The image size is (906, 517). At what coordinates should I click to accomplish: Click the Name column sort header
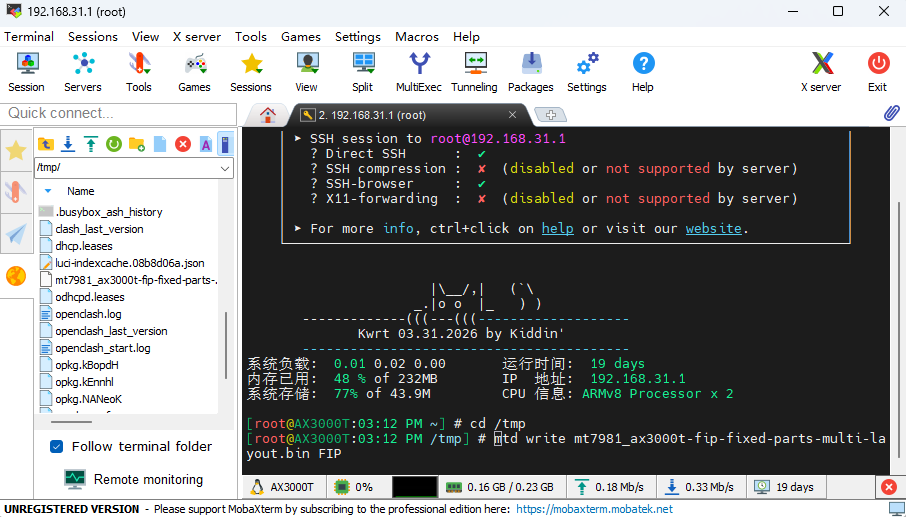[80, 191]
